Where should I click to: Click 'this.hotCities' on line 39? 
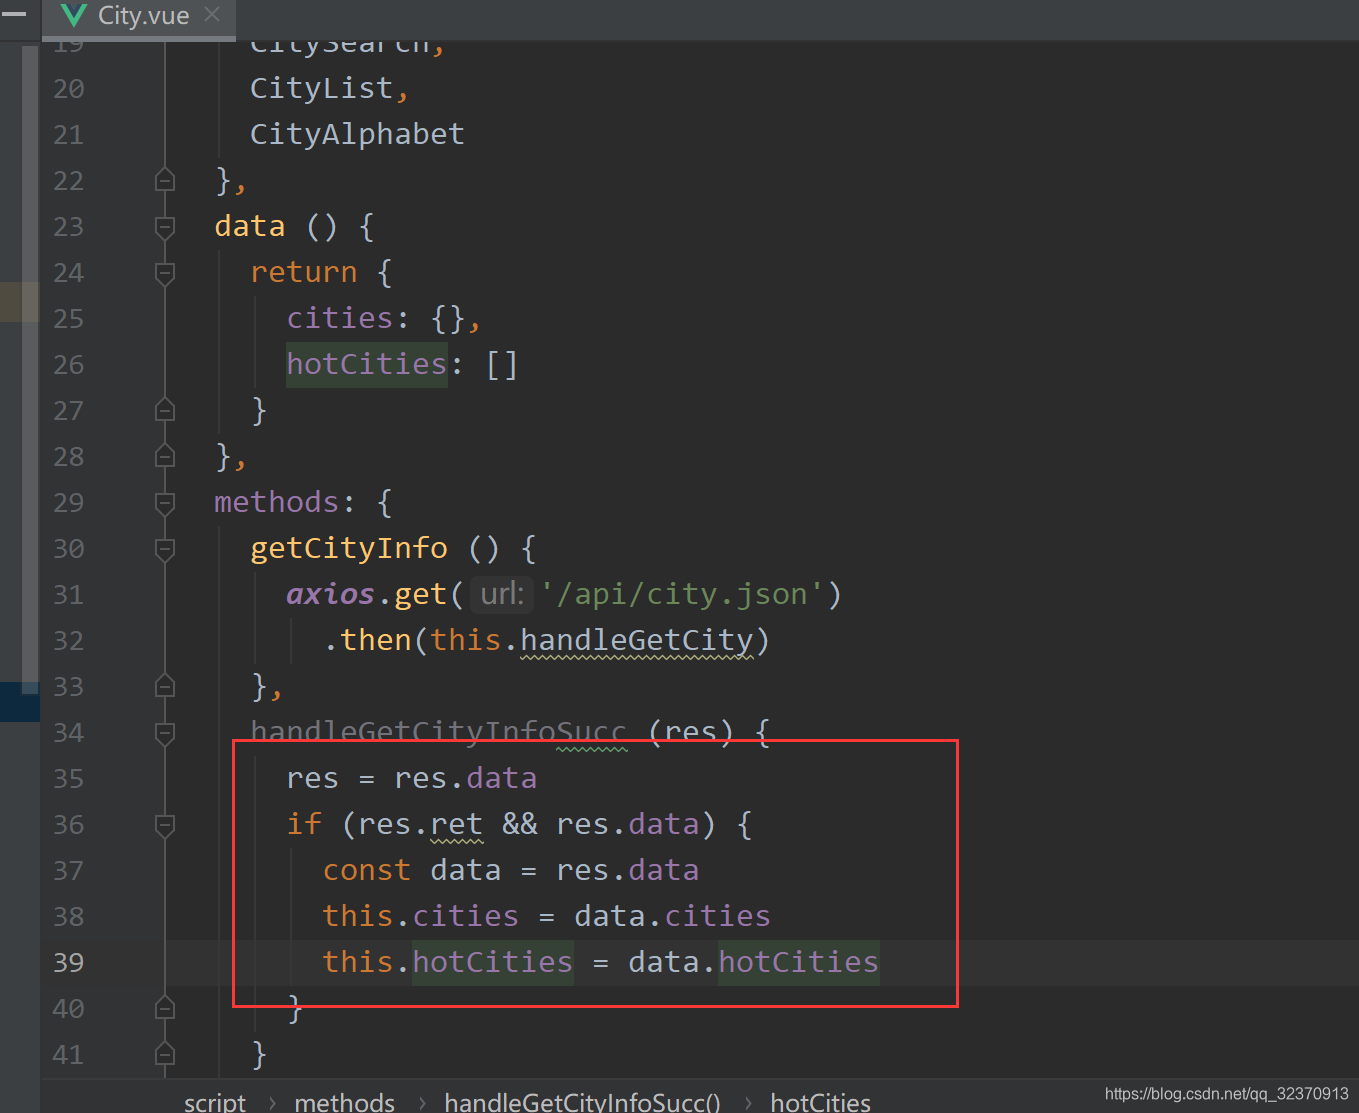point(447,962)
